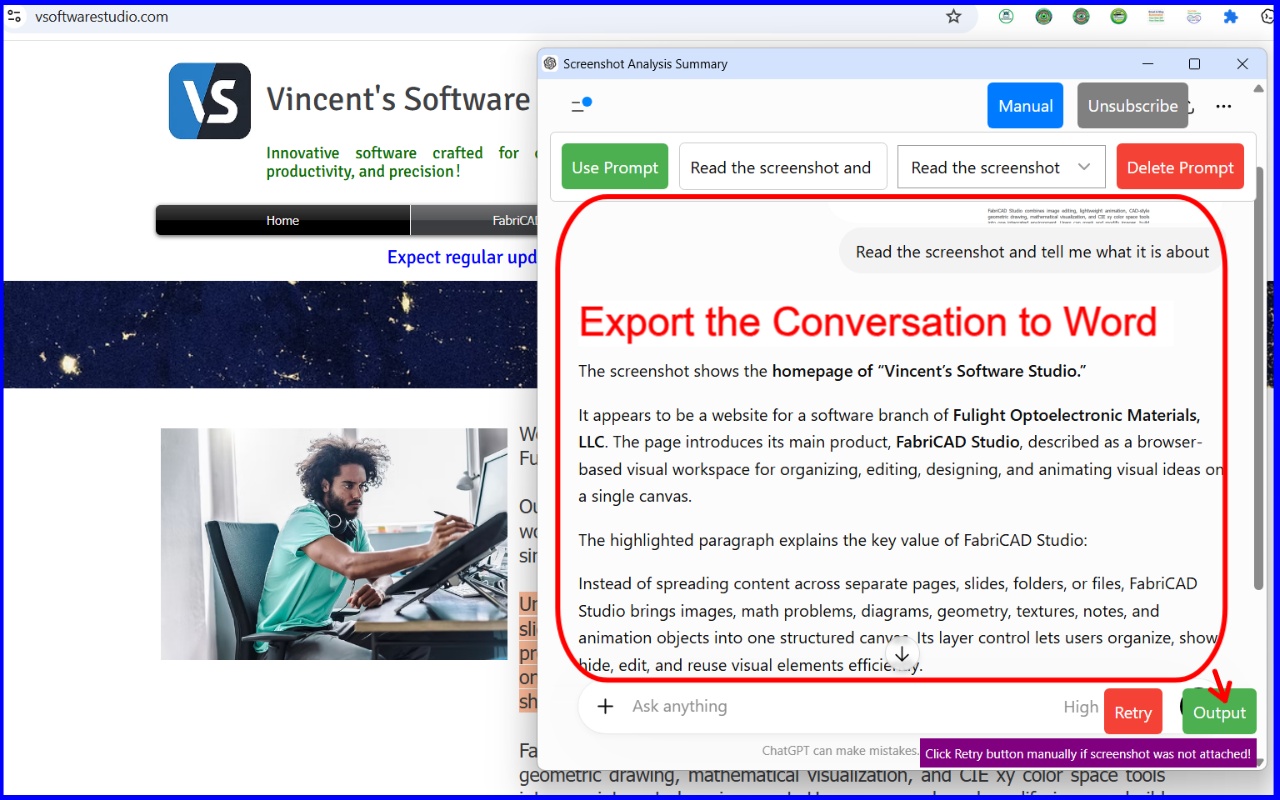Screen dimensions: 1280x800
Task: Close the Screenshot Analysis Summary window
Action: click(1242, 64)
